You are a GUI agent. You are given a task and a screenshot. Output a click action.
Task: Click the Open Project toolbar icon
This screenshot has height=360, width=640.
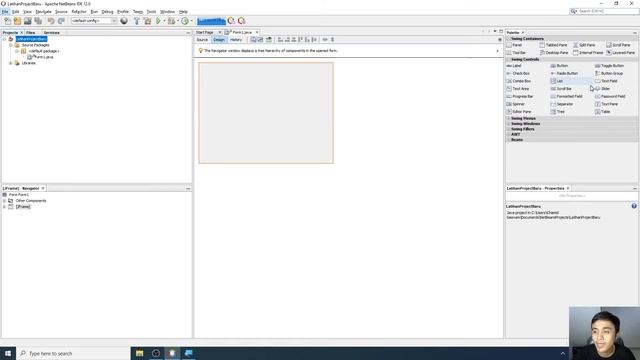pos(27,21)
